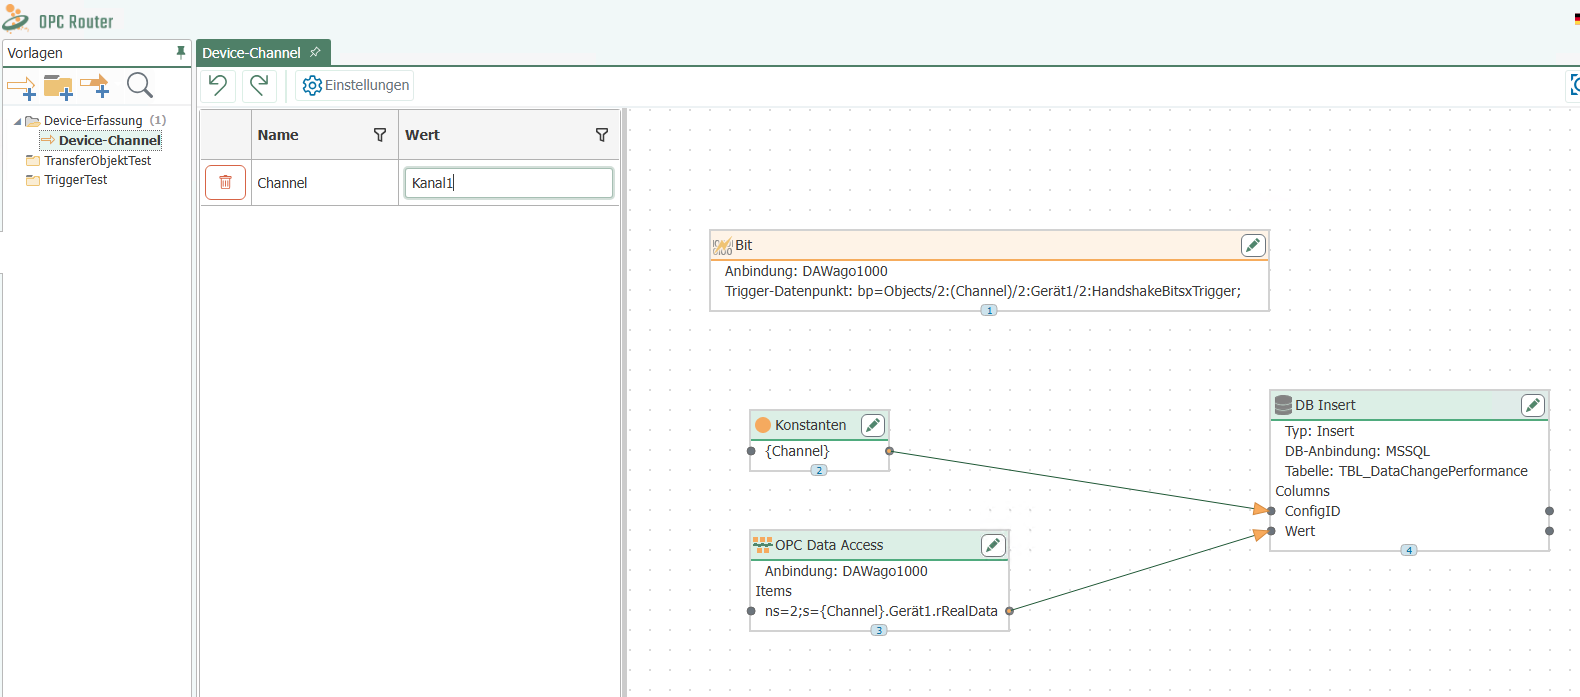Select TransferObjektTest in the tree
The width and height of the screenshot is (1580, 697).
click(x=97, y=160)
